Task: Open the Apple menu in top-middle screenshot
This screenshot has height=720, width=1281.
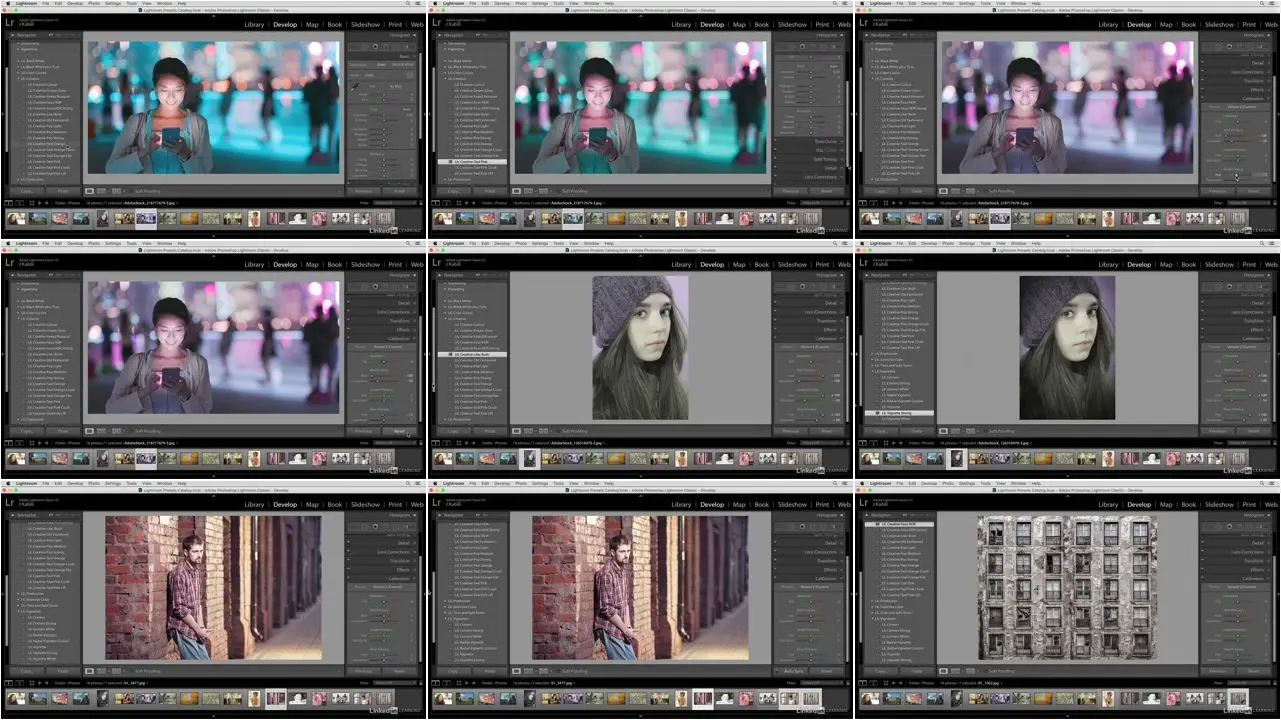Action: (433, 4)
